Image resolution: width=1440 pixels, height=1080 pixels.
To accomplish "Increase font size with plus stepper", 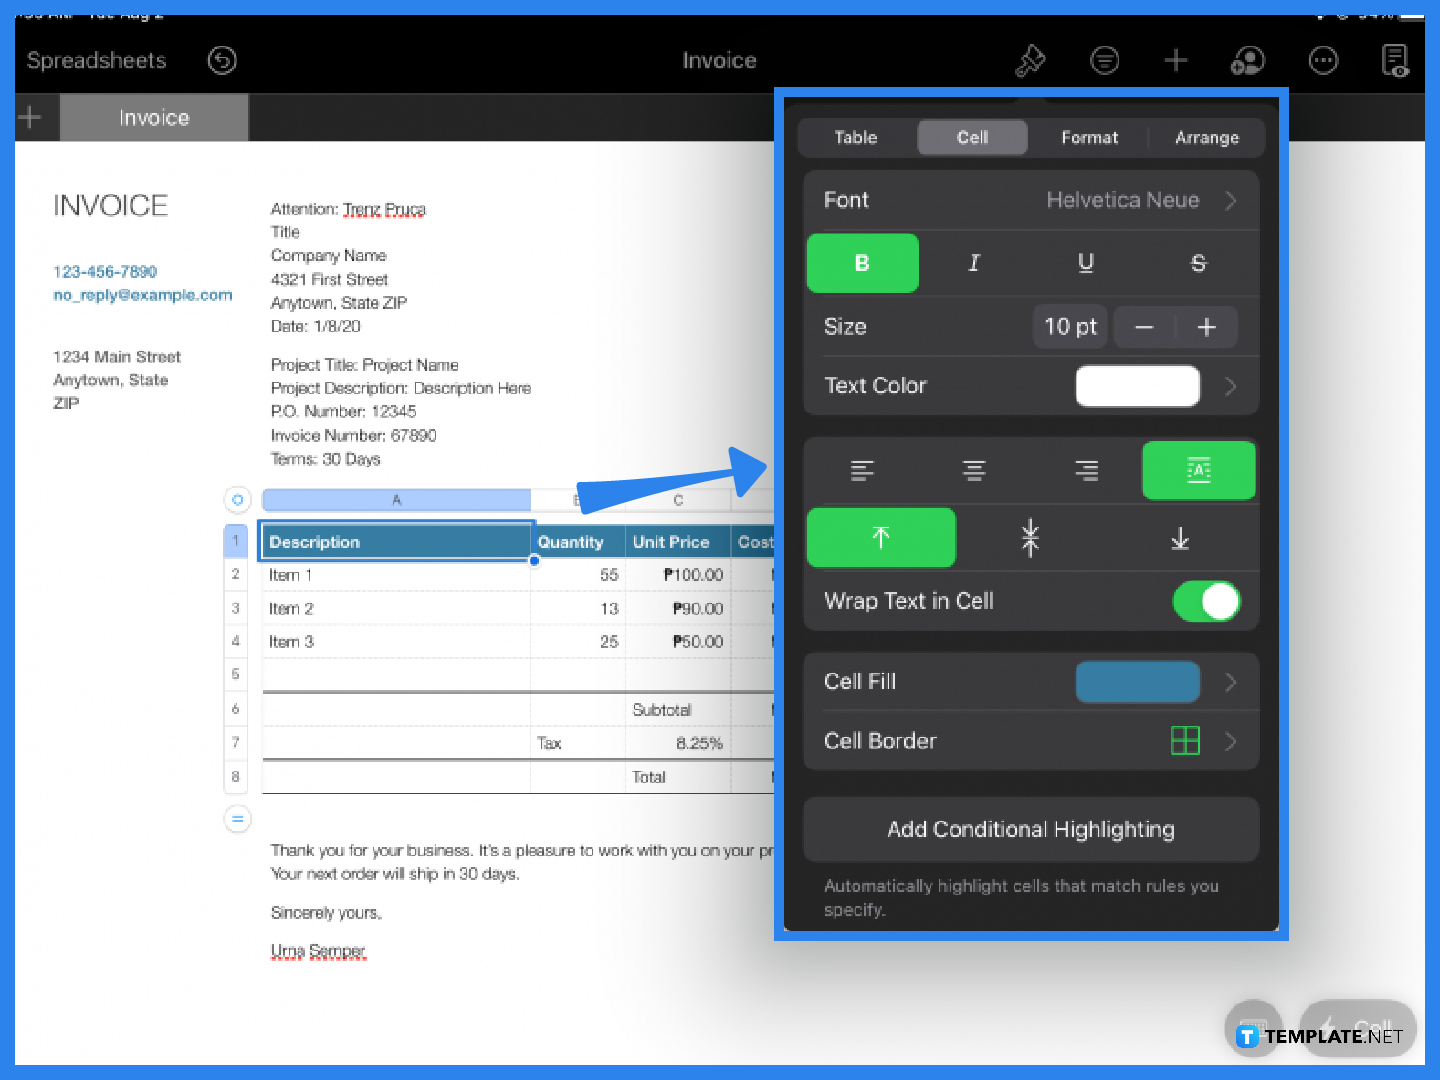I will (x=1207, y=327).
